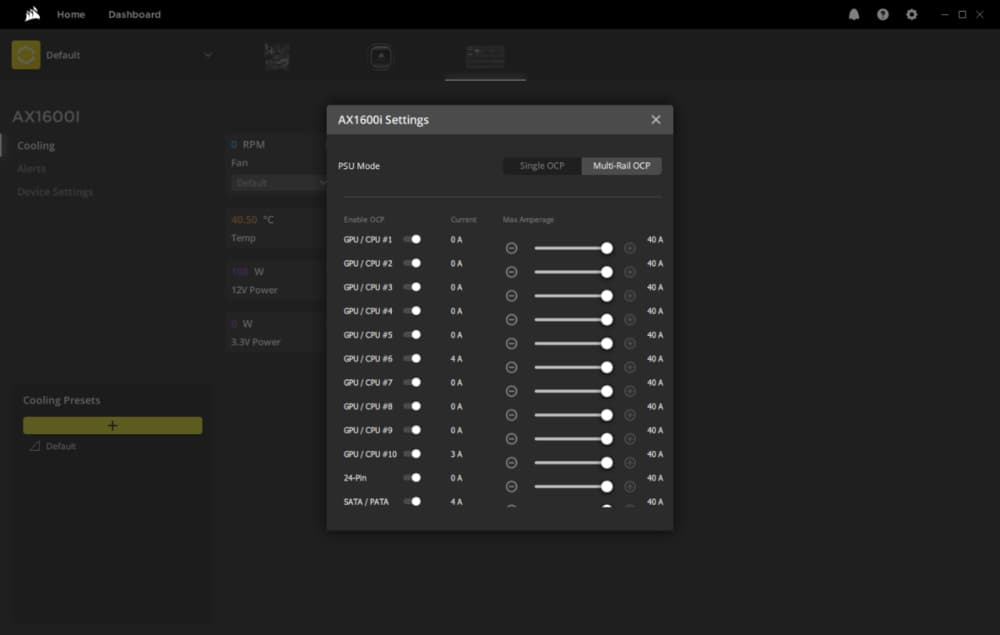Adjust GPU / CPU #8 amperage slider
1000x635 pixels.
tap(571, 415)
